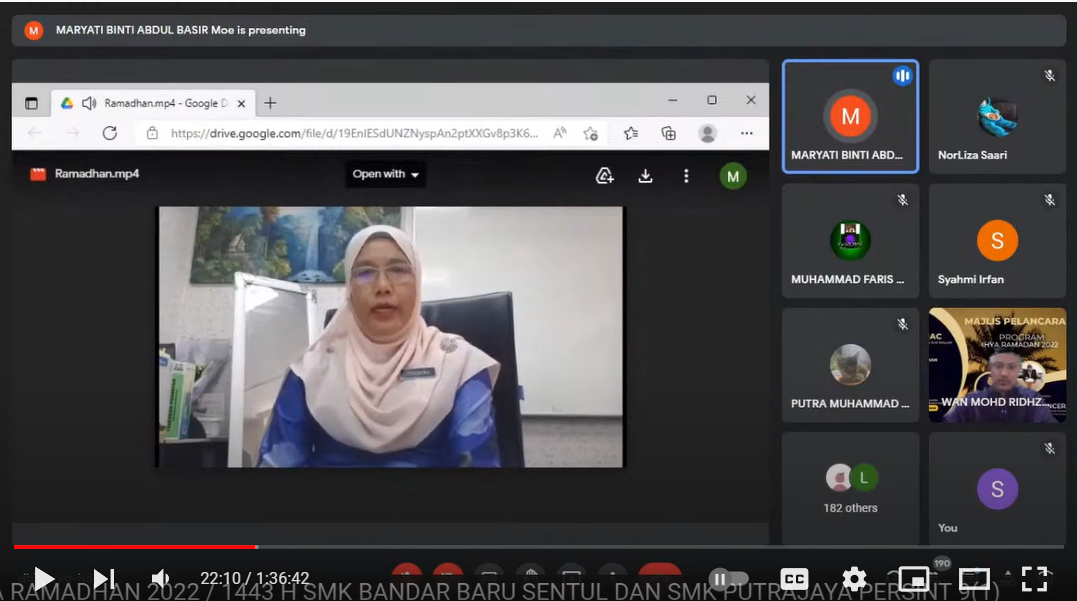The image size is (1077, 601).
Task: Select the Syahmi Irfan participant tile
Action: pyautogui.click(x=997, y=241)
